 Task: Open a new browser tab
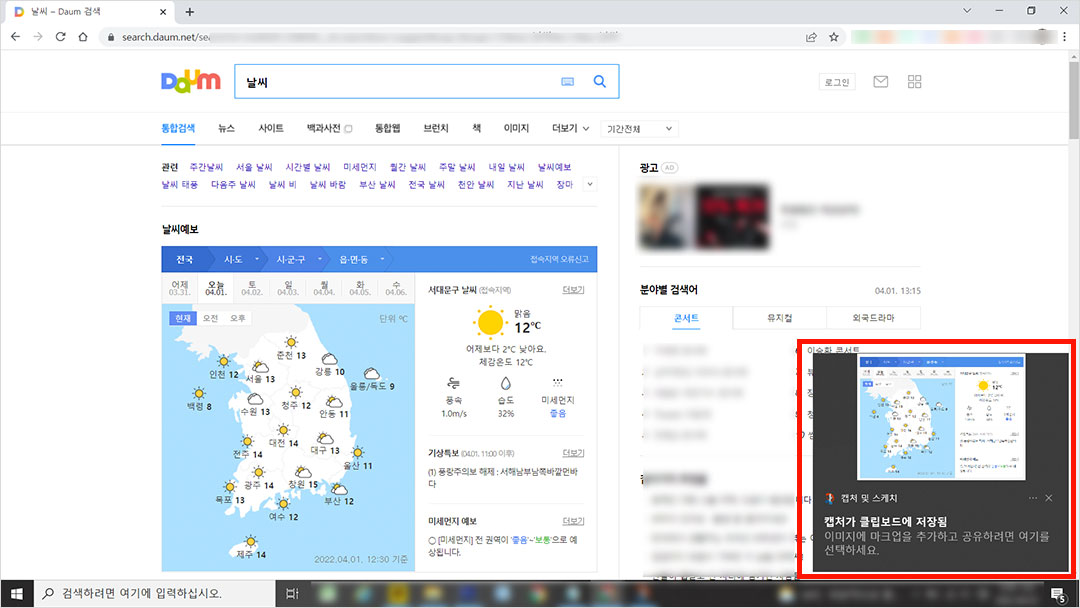click(x=189, y=12)
